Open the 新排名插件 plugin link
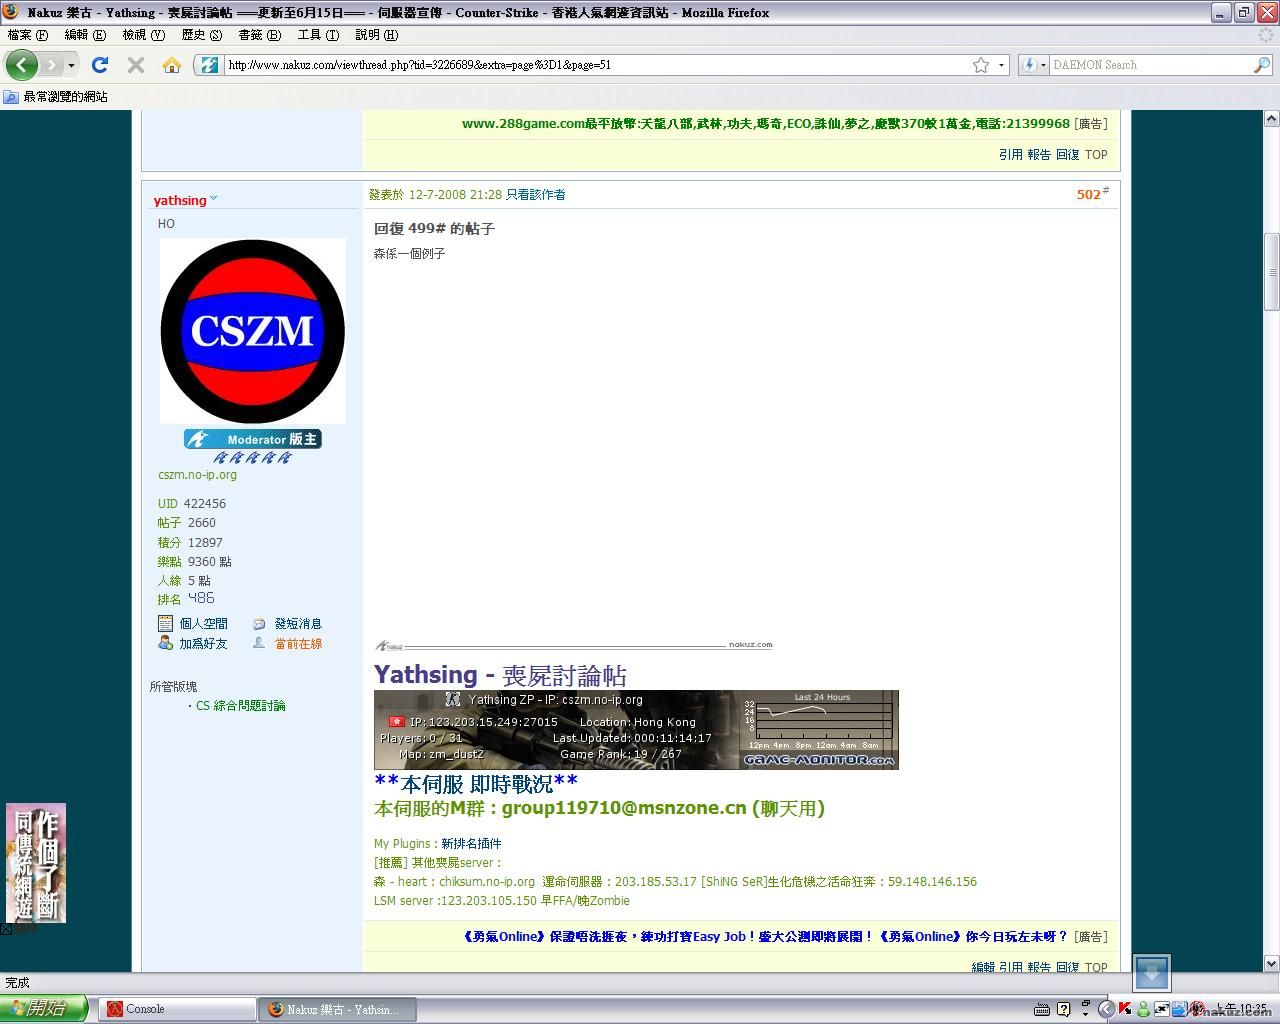1280x1024 pixels. click(x=471, y=844)
